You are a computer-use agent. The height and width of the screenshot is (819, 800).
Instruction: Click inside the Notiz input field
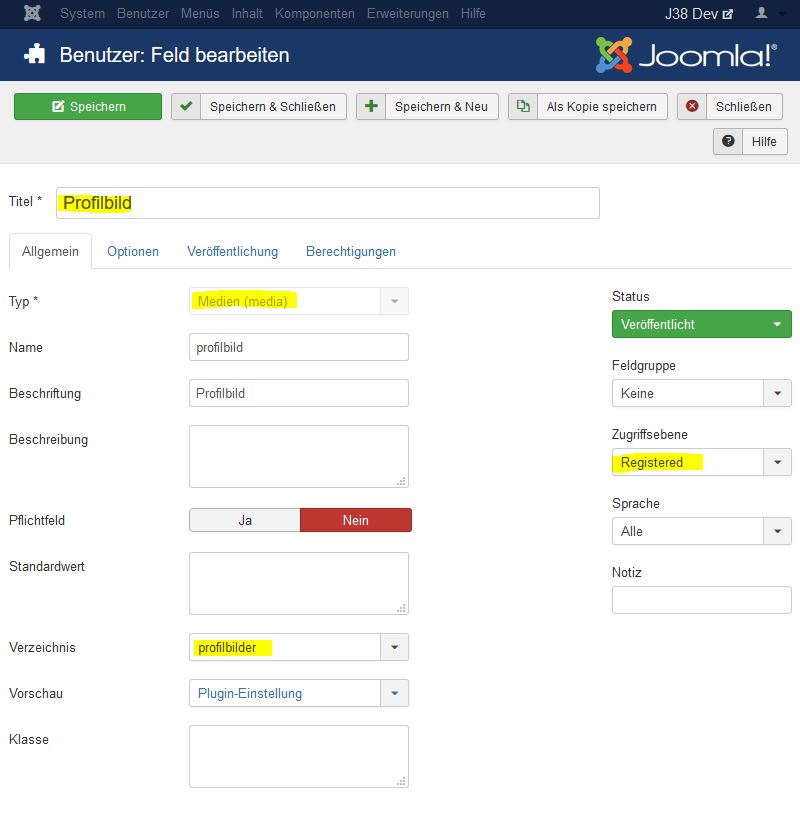(x=700, y=600)
